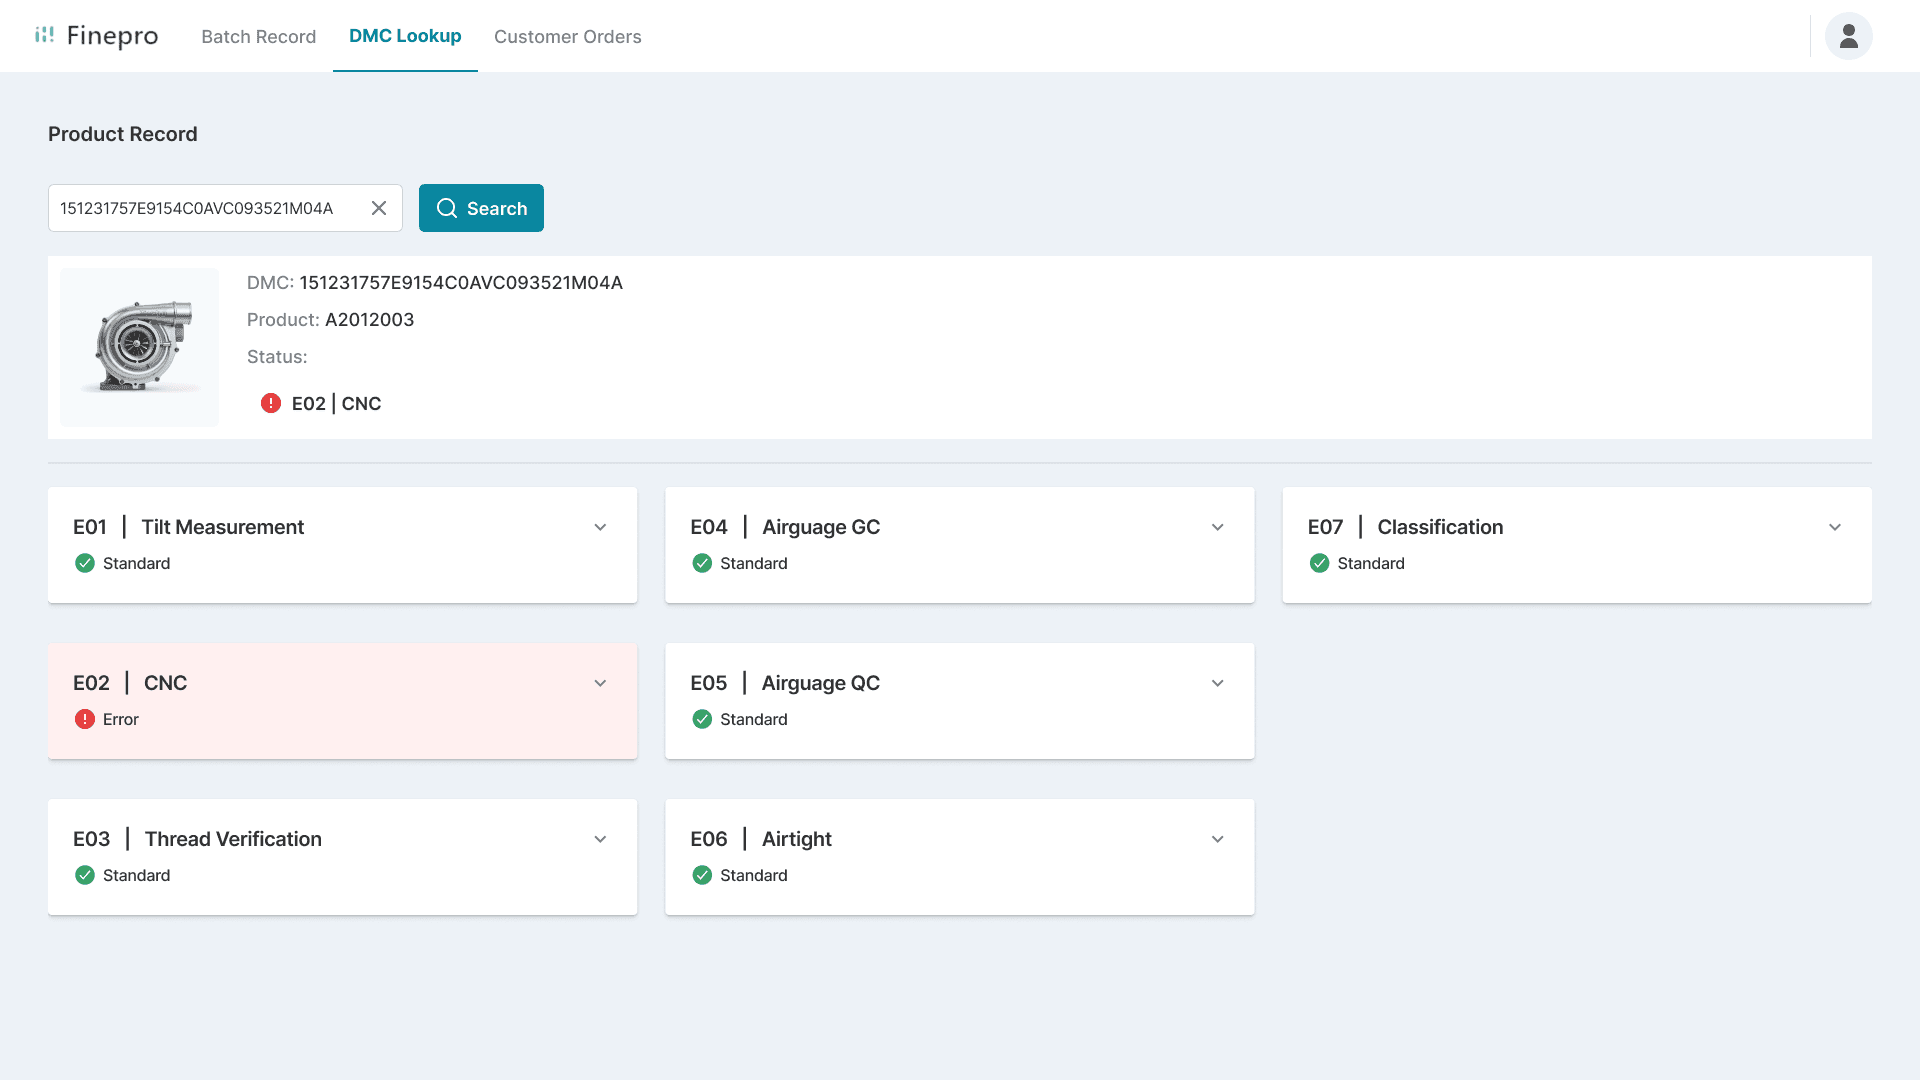Image resolution: width=1920 pixels, height=1080 pixels.
Task: Expand the E07 Classification card
Action: [x=1834, y=527]
